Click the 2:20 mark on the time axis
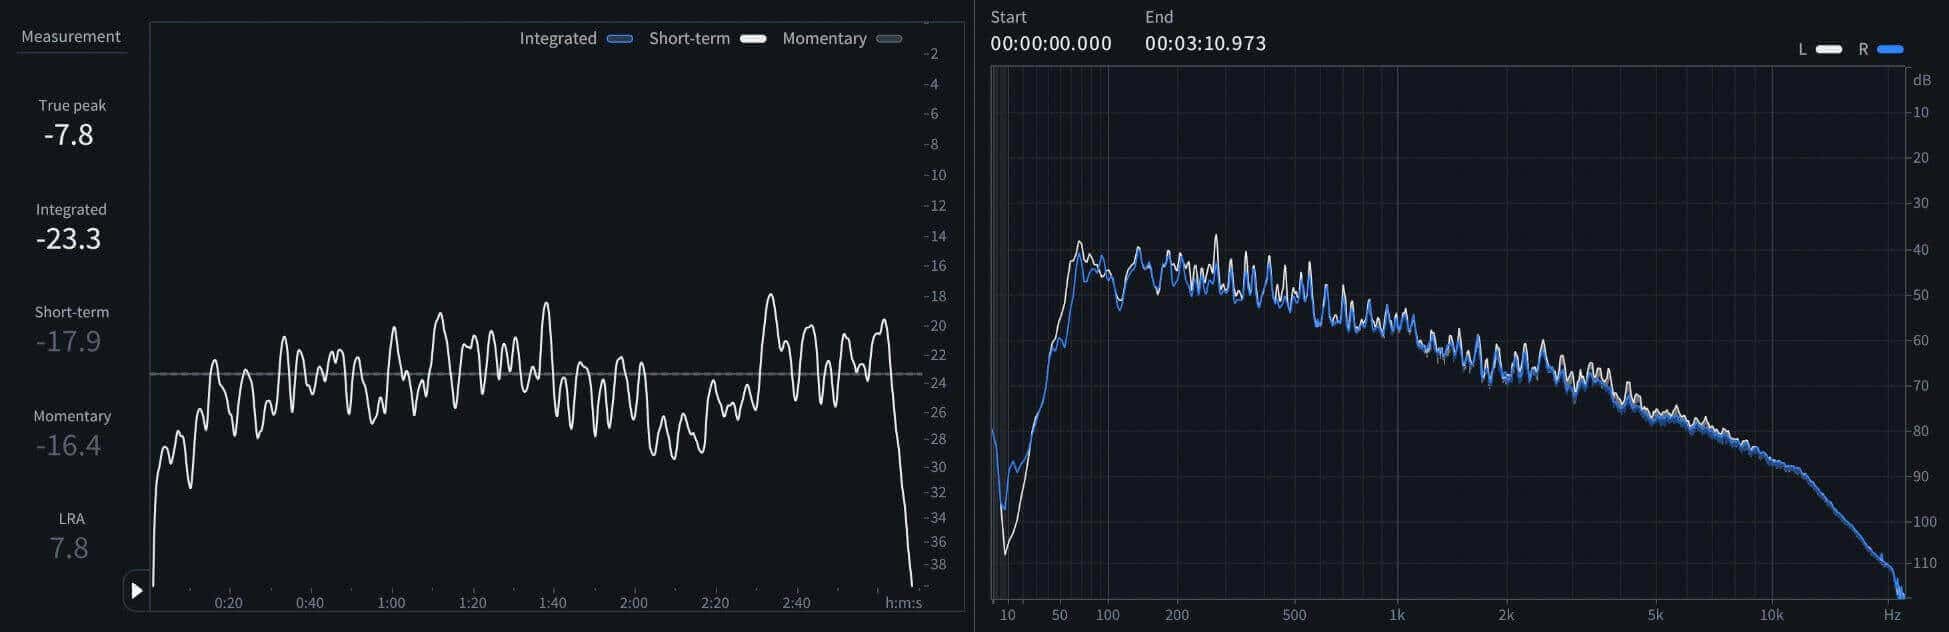 715,603
